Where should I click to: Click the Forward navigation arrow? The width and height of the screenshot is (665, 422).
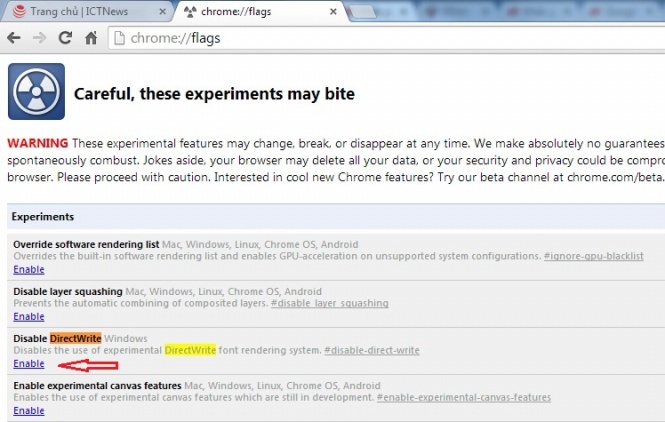39,39
